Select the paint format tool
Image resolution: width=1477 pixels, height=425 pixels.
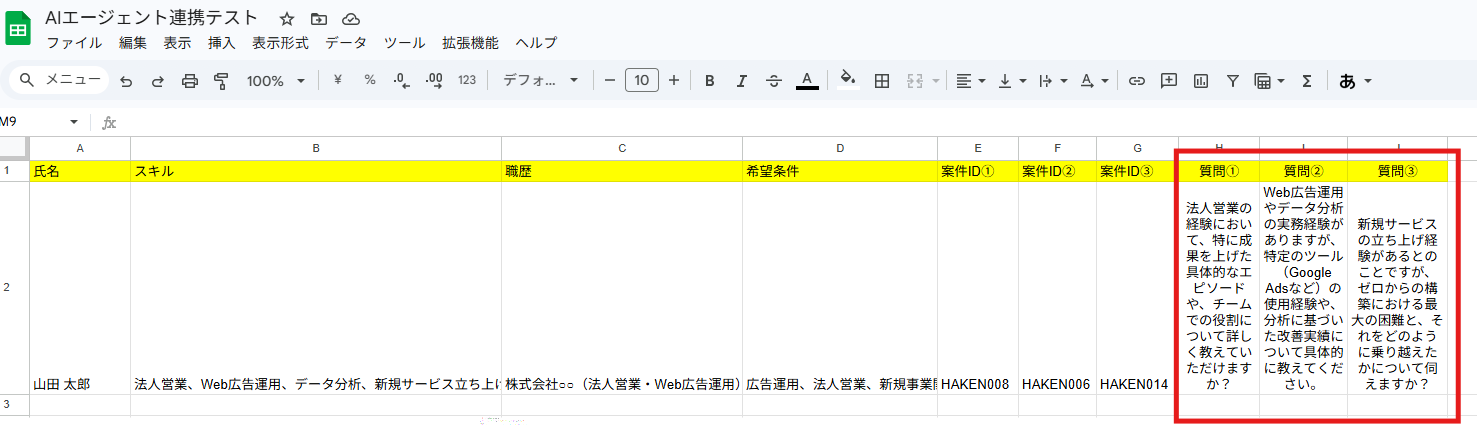pyautogui.click(x=222, y=81)
